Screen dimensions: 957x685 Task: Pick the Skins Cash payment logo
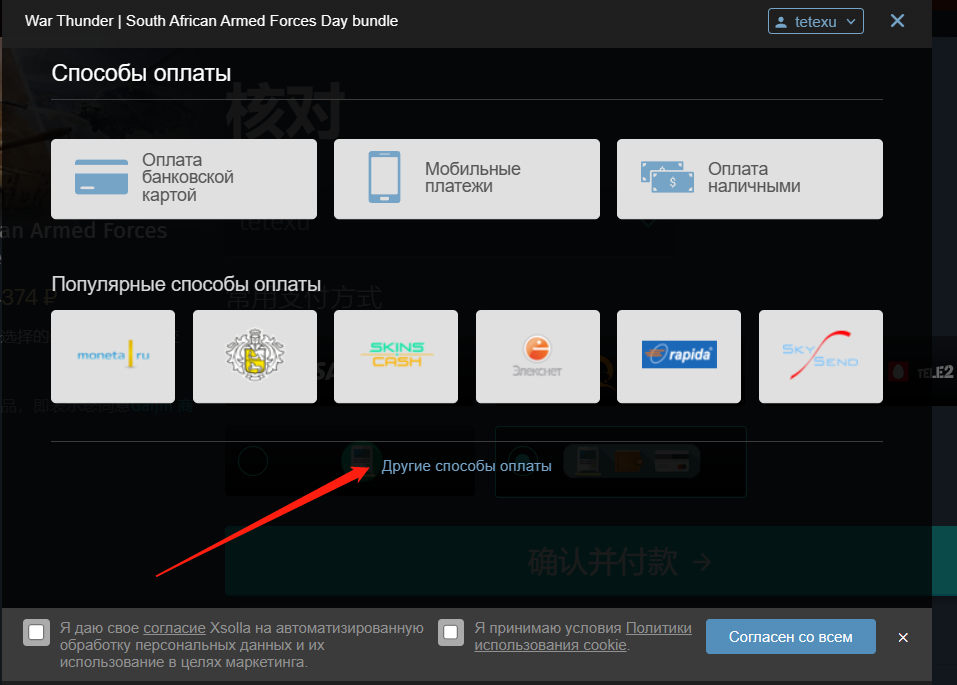pos(396,357)
